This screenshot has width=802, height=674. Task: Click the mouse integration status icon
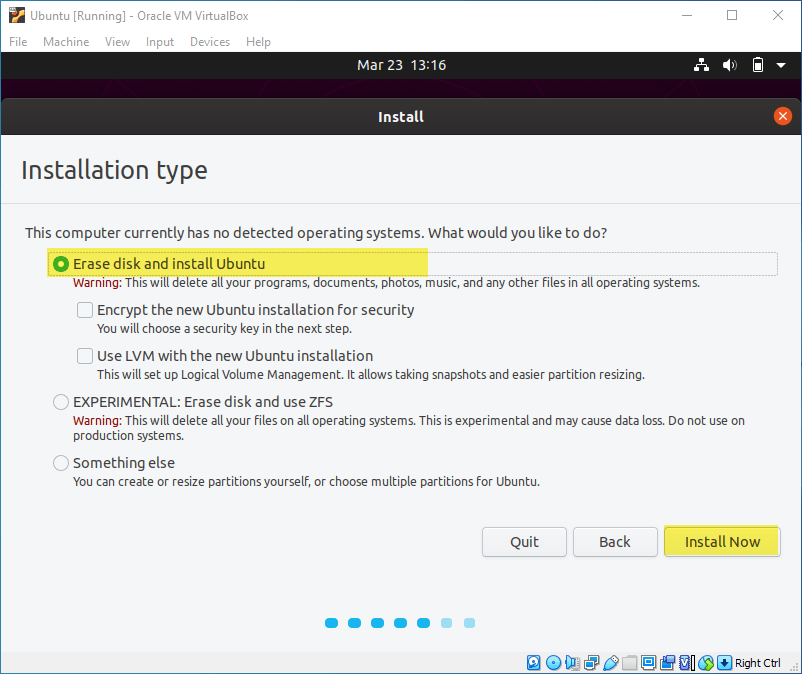706,663
